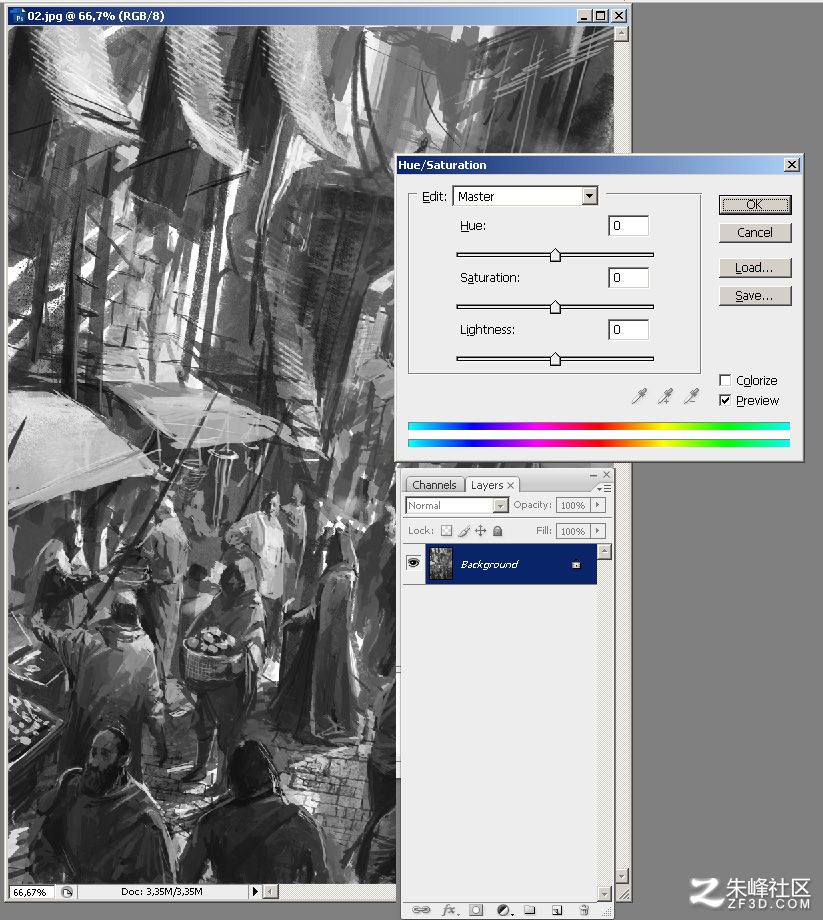Toggle lock transparent pixels icon
The height and width of the screenshot is (920, 823).
446,531
